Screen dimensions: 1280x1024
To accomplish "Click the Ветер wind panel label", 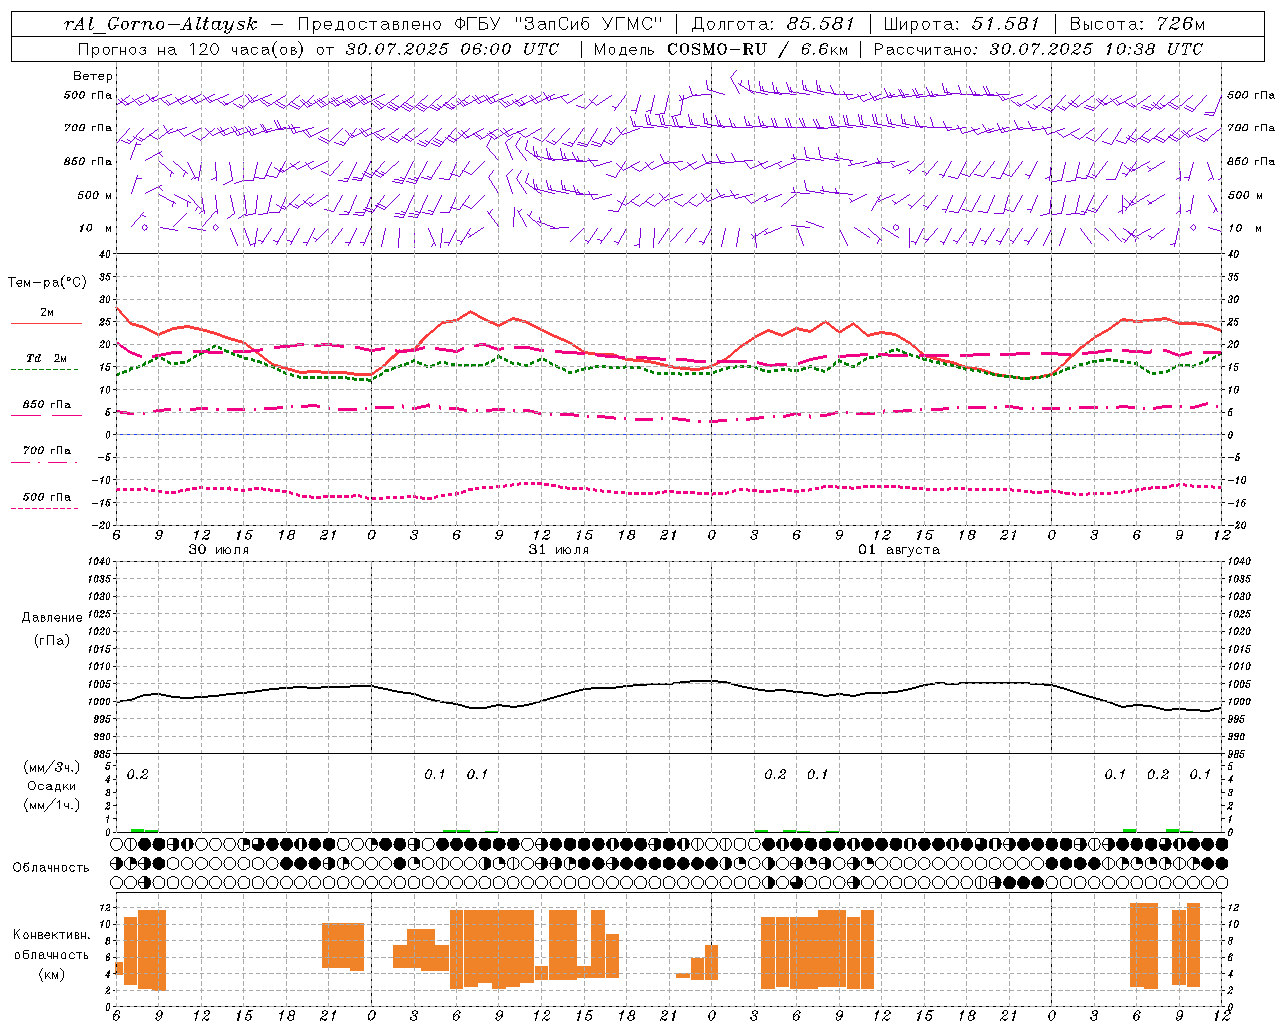I will [93, 76].
